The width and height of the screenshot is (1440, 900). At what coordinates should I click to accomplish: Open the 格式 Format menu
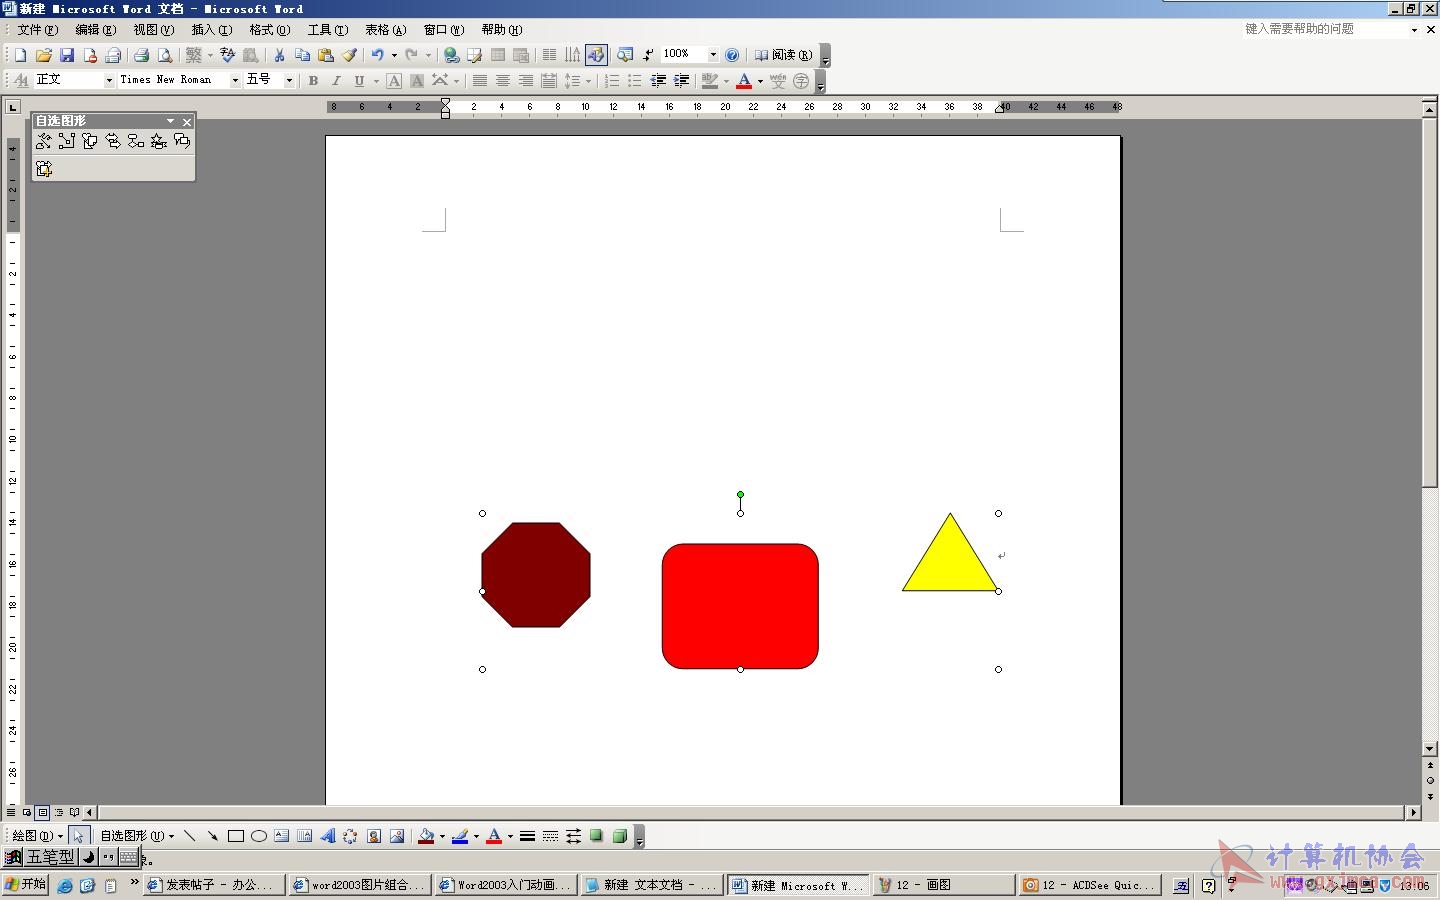pyautogui.click(x=269, y=30)
